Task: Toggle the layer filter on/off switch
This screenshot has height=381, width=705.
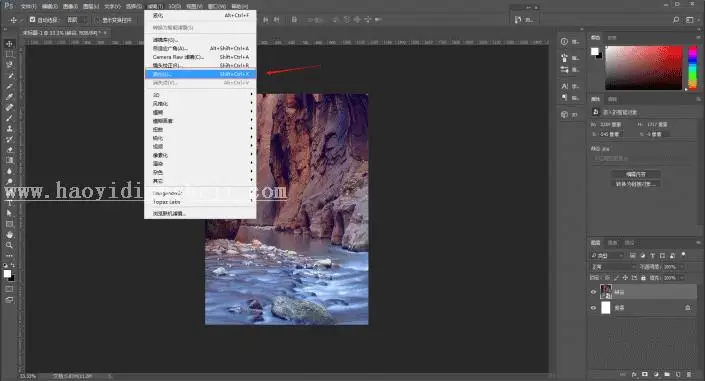Action: coord(683,255)
